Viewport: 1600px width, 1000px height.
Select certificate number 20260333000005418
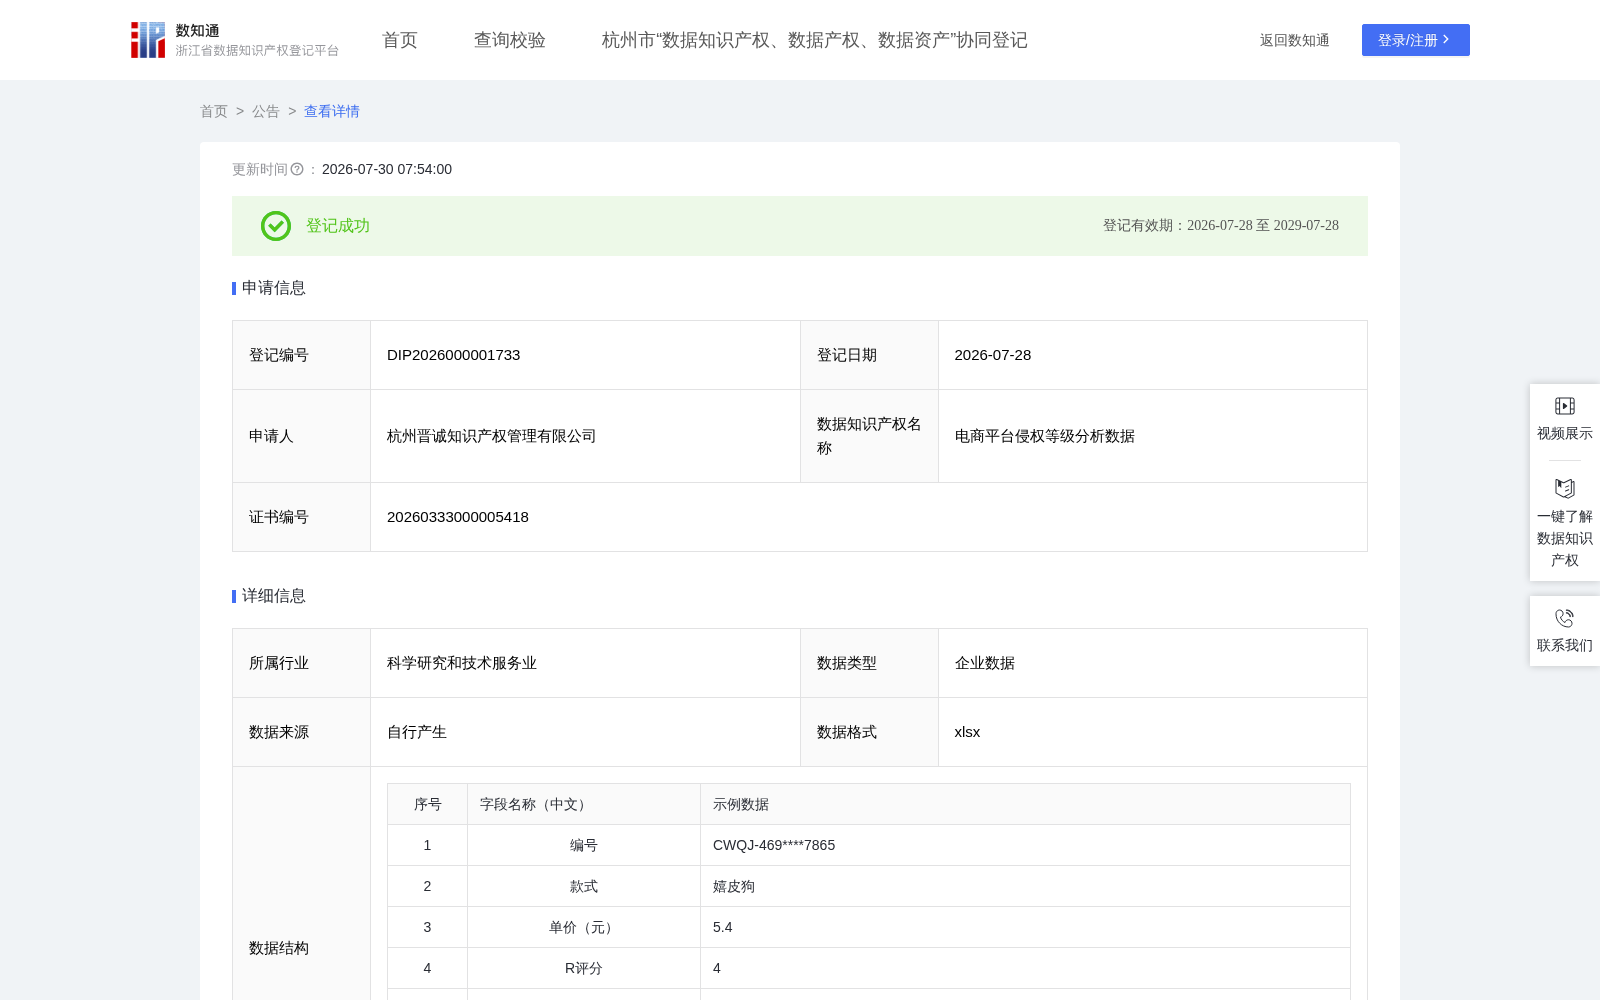point(458,517)
